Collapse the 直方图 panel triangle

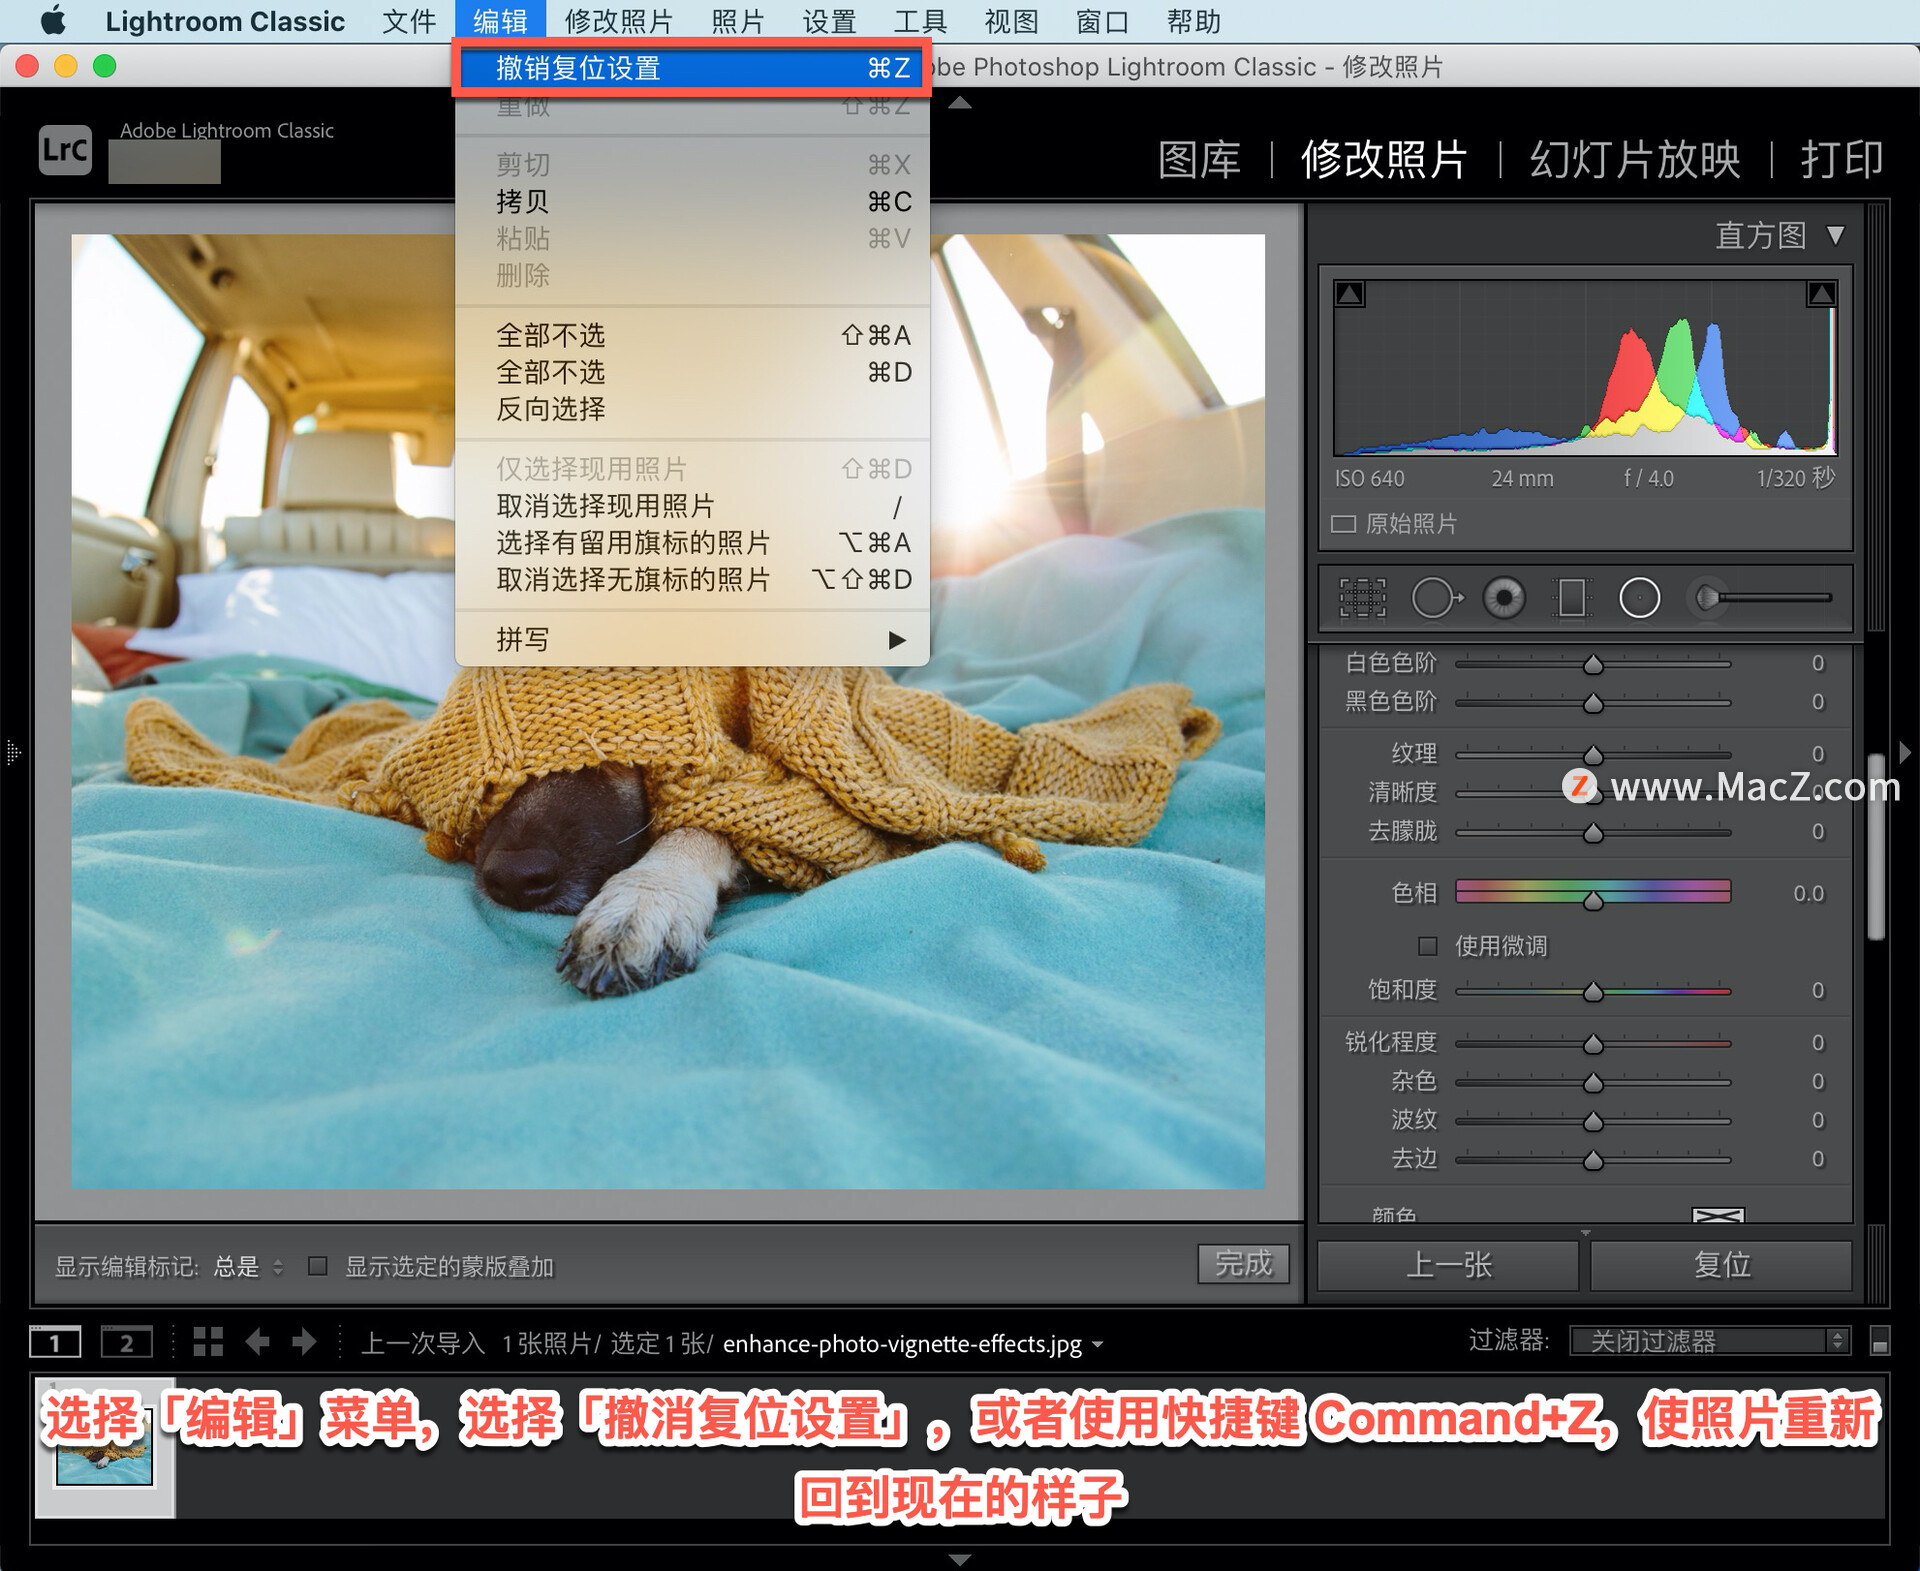(1835, 235)
